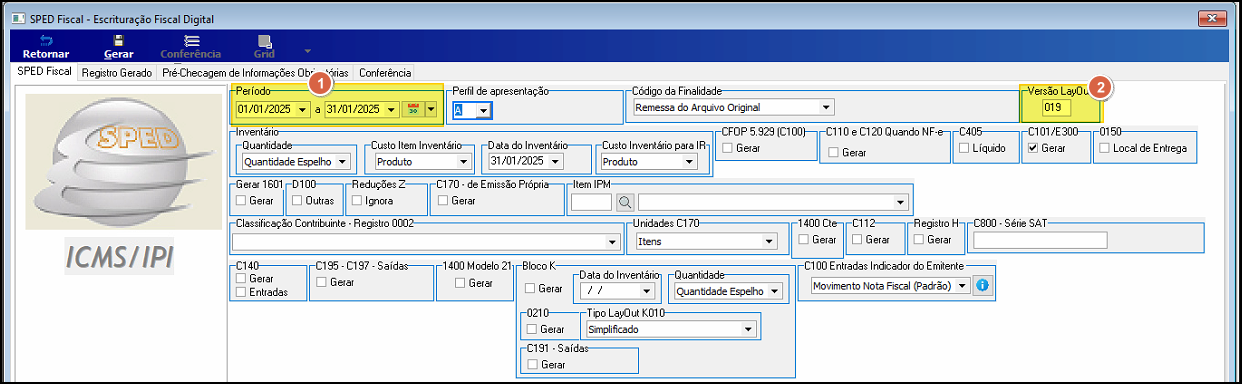Viewport: 1242px width, 384px height.
Task: Open the Pré-Checagem de Informações tab
Action: pyautogui.click(x=256, y=73)
